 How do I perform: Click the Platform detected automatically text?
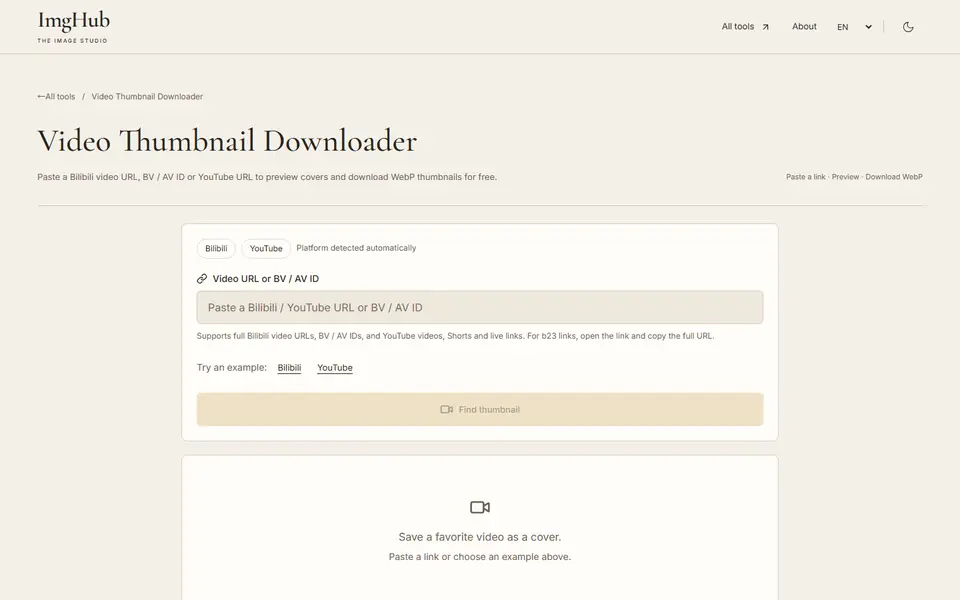coord(356,248)
